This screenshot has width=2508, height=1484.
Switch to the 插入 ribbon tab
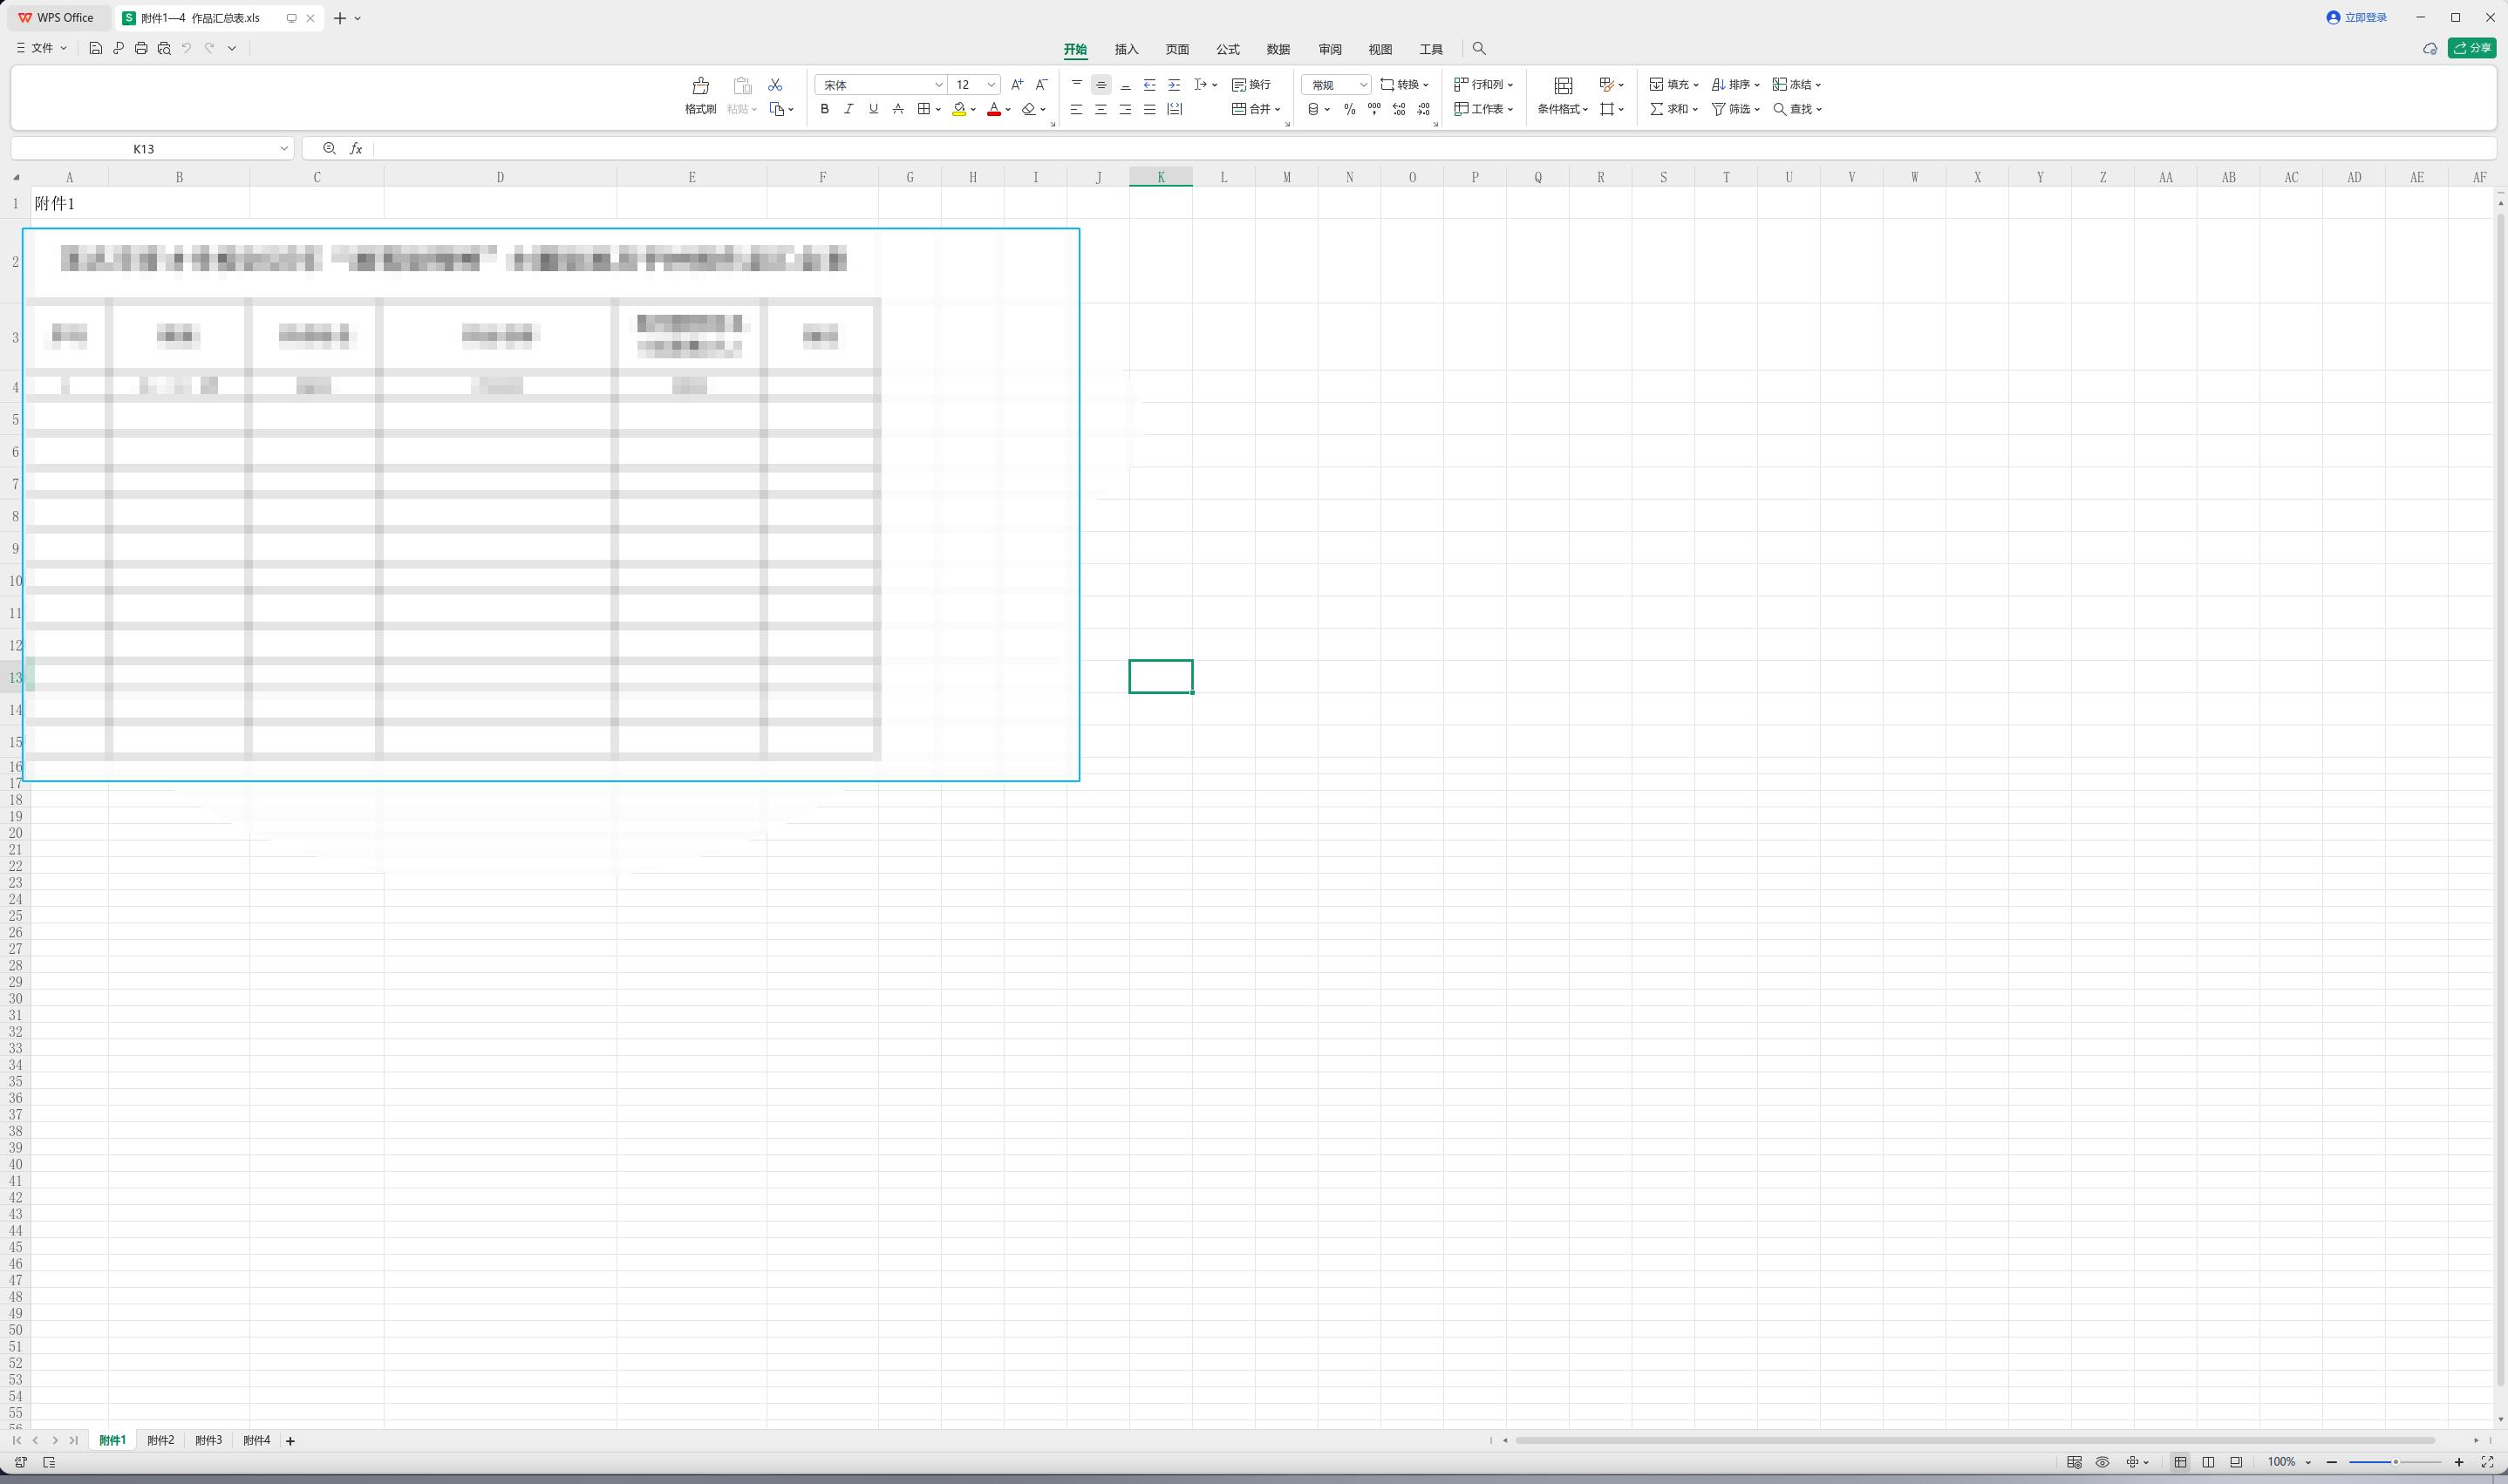coord(1126,49)
